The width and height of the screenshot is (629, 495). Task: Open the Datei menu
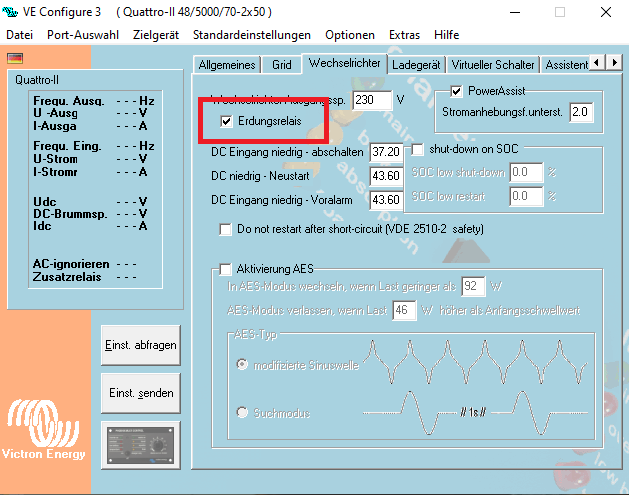click(x=19, y=35)
